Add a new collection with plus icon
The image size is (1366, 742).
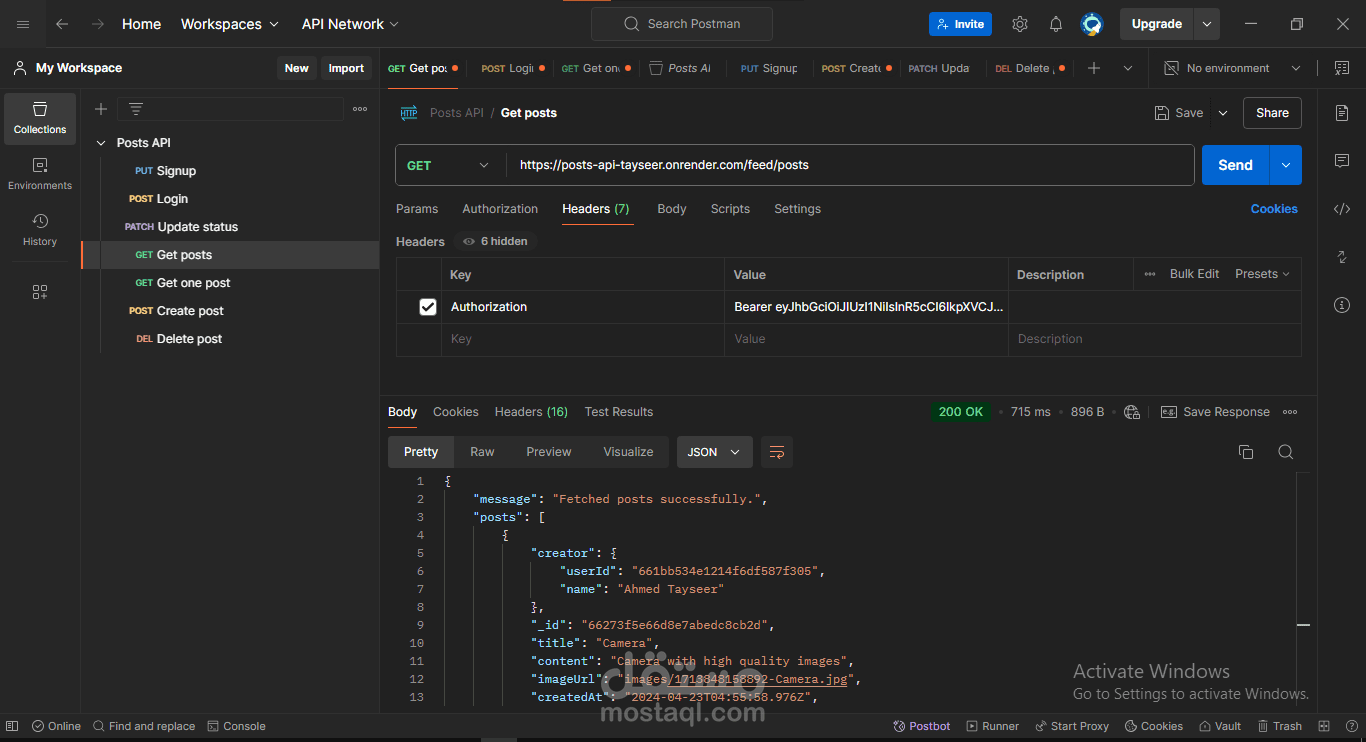[x=101, y=109]
